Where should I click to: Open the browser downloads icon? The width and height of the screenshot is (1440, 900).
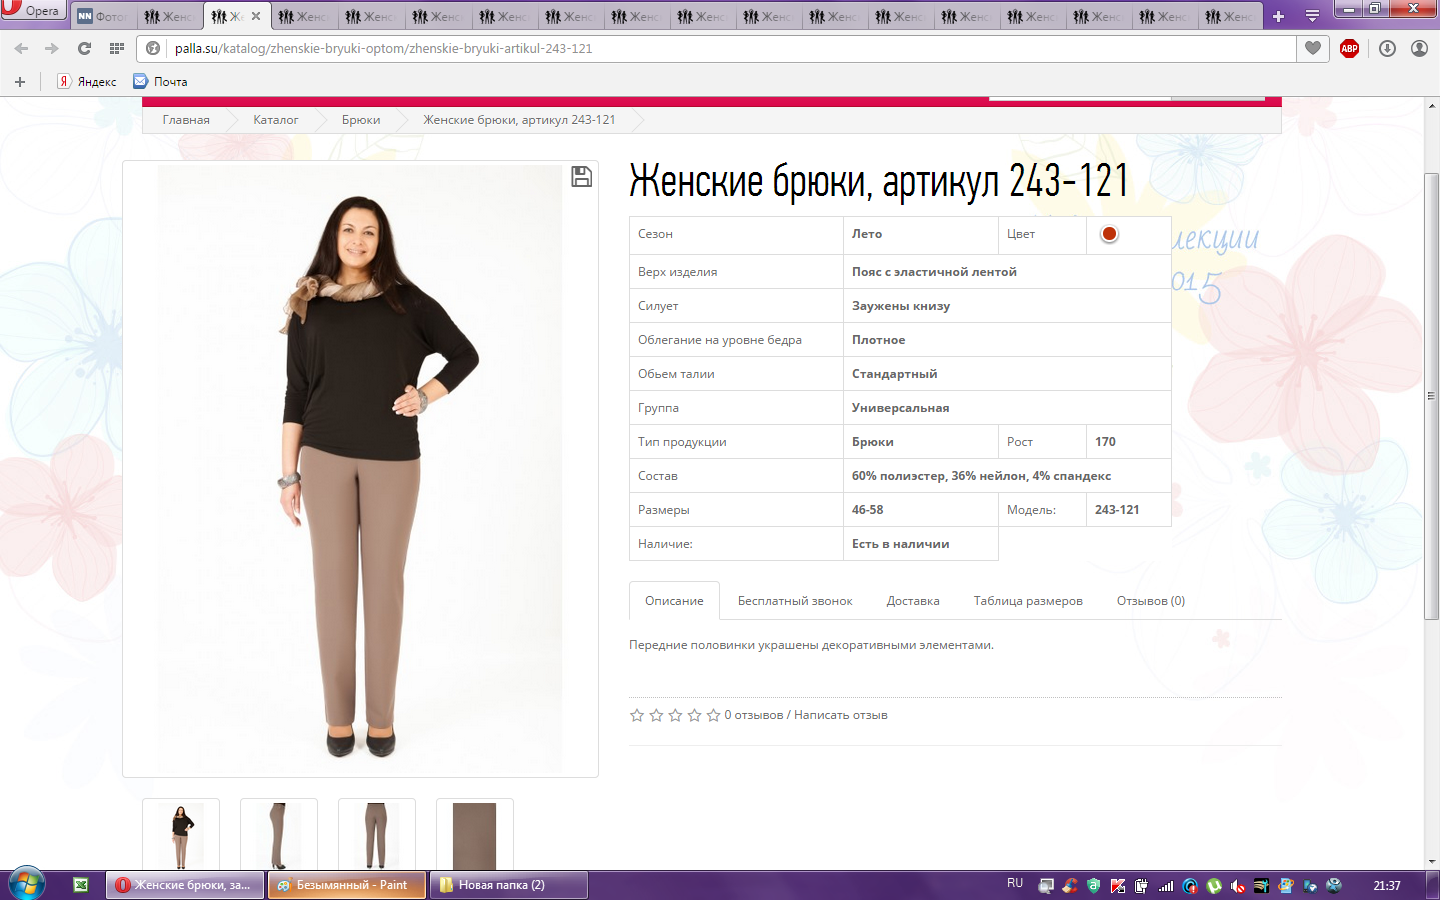(x=1387, y=48)
